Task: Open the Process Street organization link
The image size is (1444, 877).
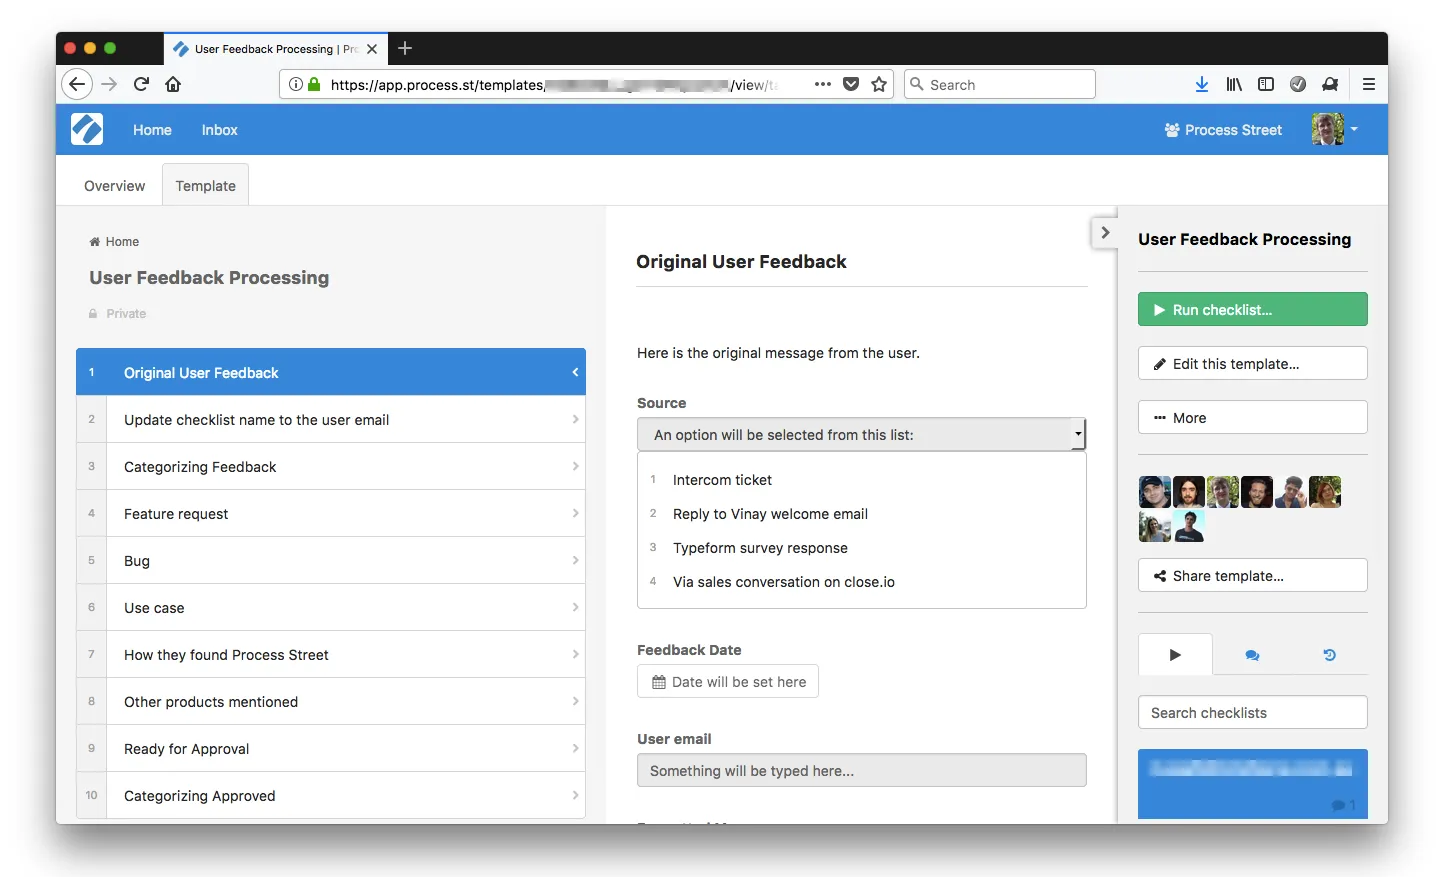Action: [1223, 130]
